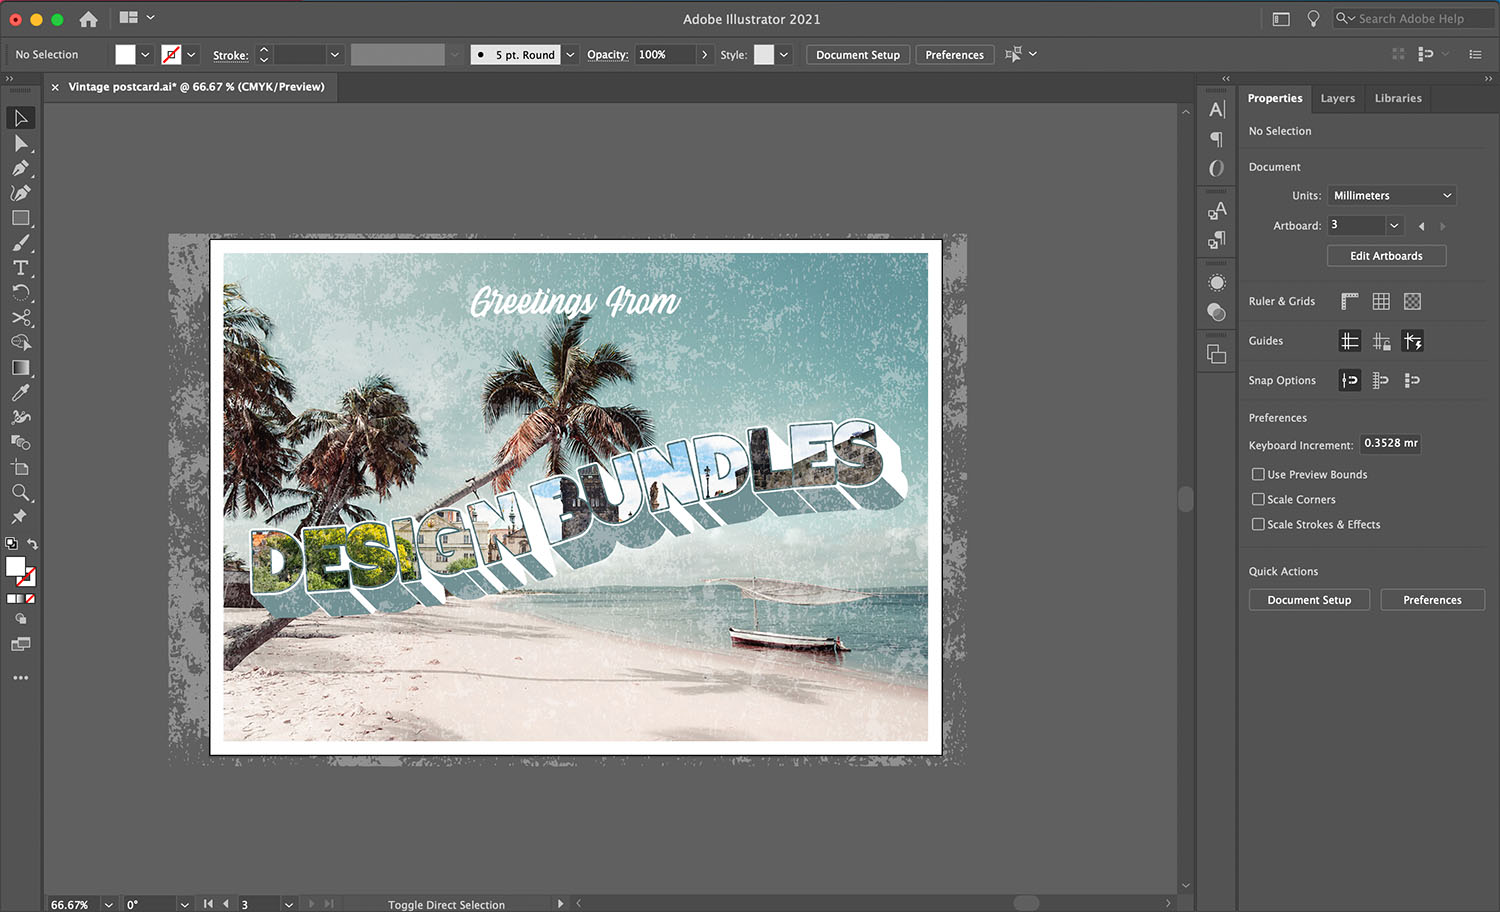1500x912 pixels.
Task: Select the Eyedropper tool
Action: click(x=20, y=393)
